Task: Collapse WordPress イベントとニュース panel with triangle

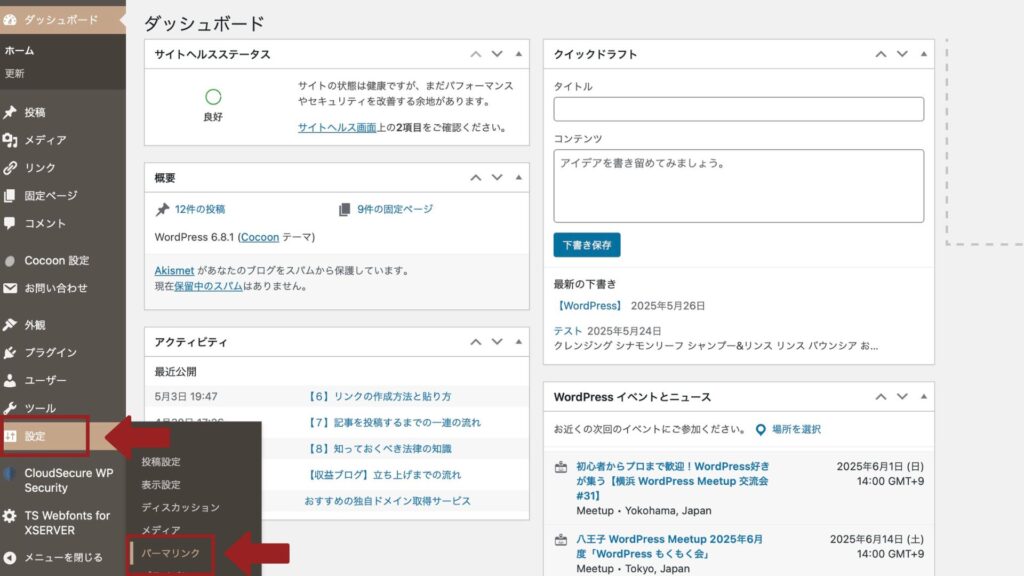Action: point(923,397)
